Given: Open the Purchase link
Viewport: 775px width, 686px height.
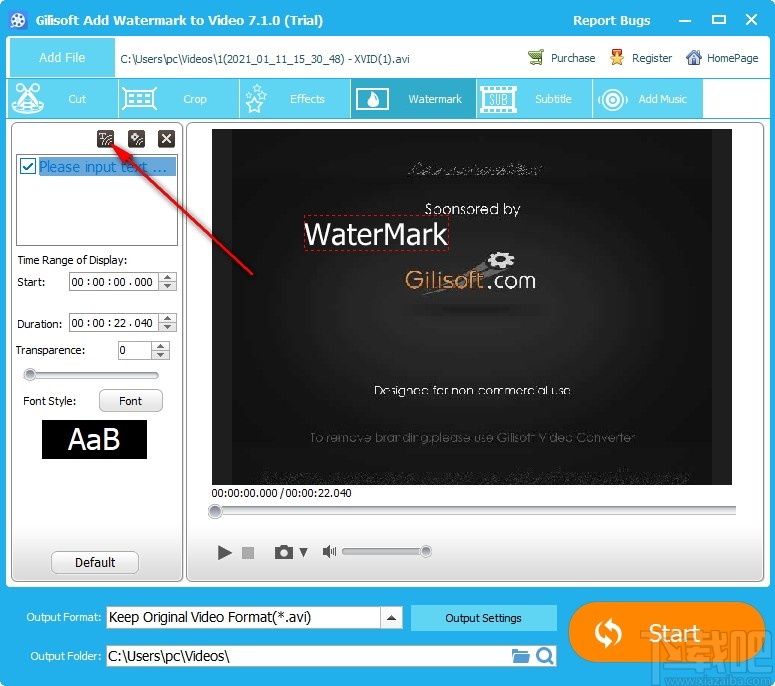Looking at the screenshot, I should click(x=561, y=58).
